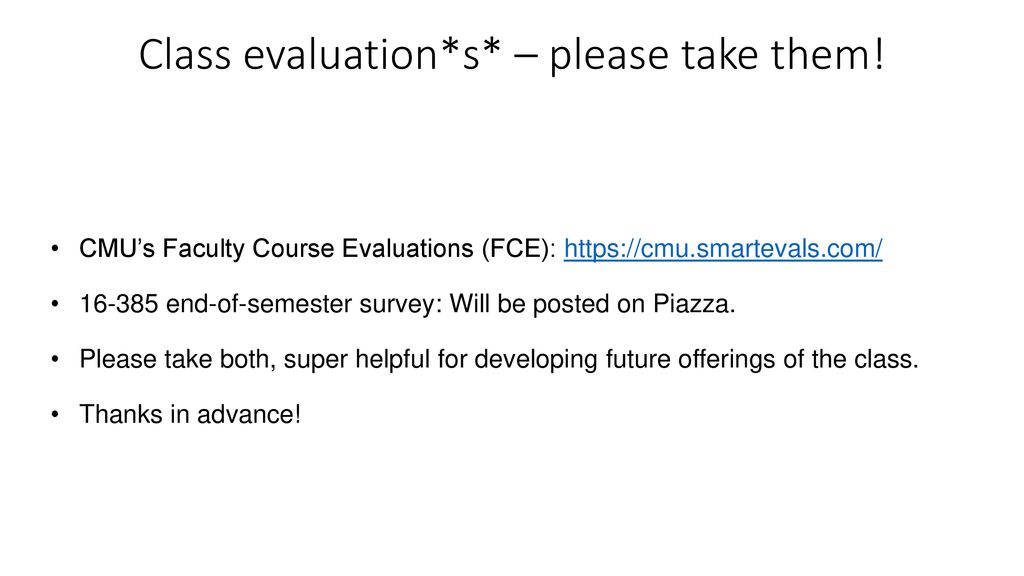Viewport: 1024px width, 576px height.
Task: Click the word 'Class' in the title
Action: pos(185,54)
